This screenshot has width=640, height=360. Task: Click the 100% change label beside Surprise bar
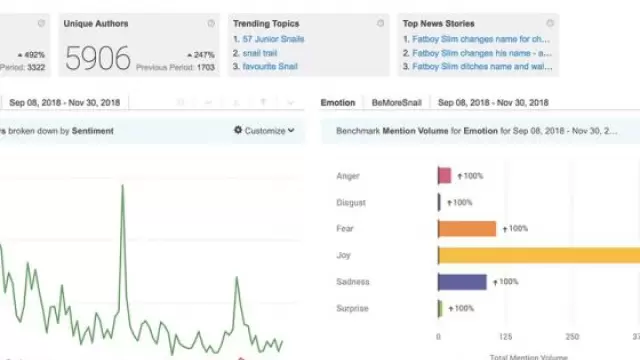pyautogui.click(x=461, y=308)
